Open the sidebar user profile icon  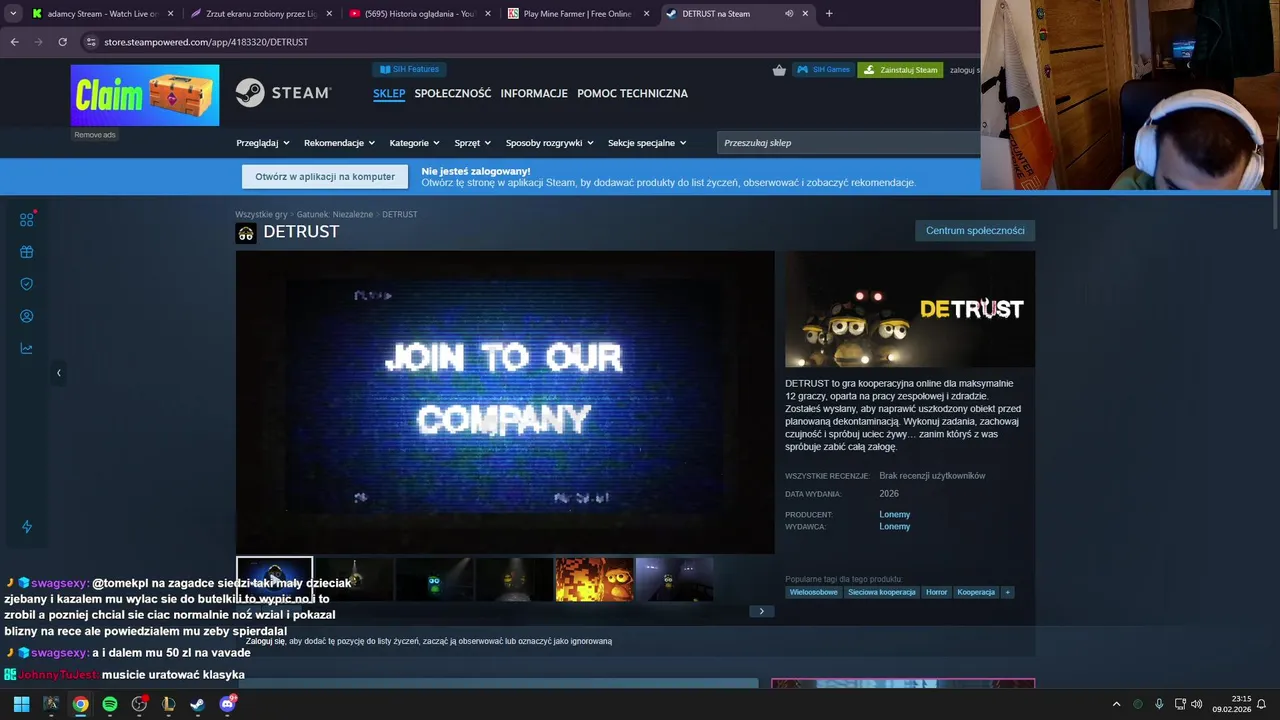coord(27,316)
